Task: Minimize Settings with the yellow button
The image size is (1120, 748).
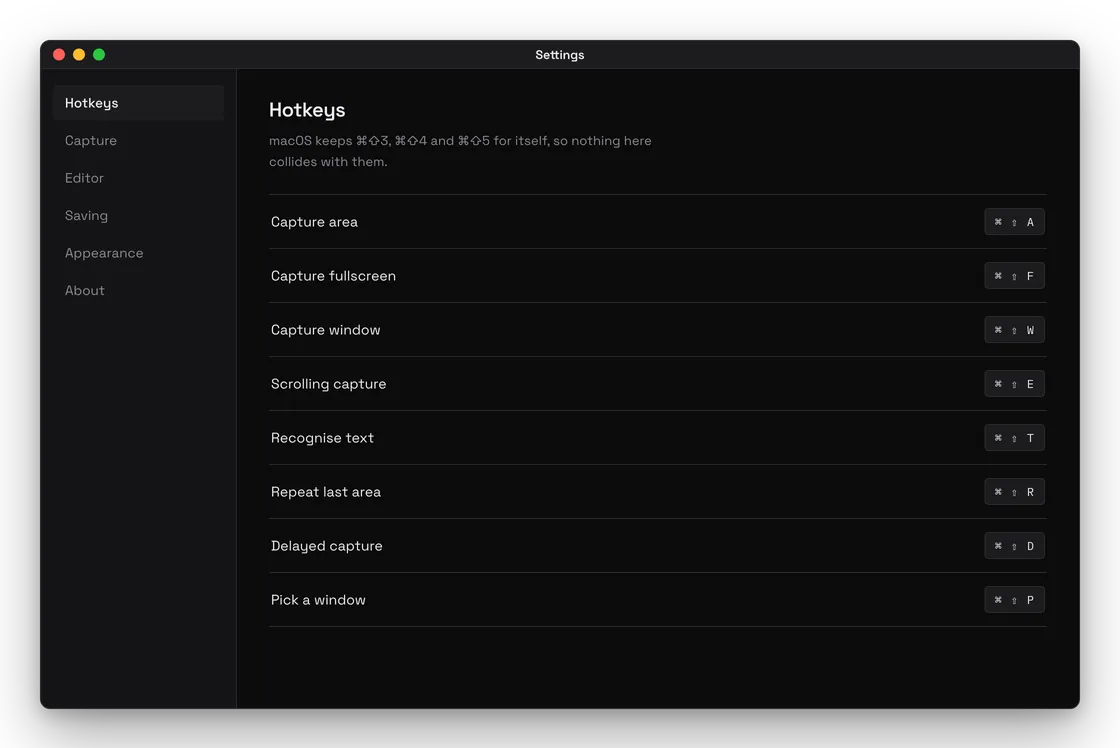Action: click(x=79, y=55)
